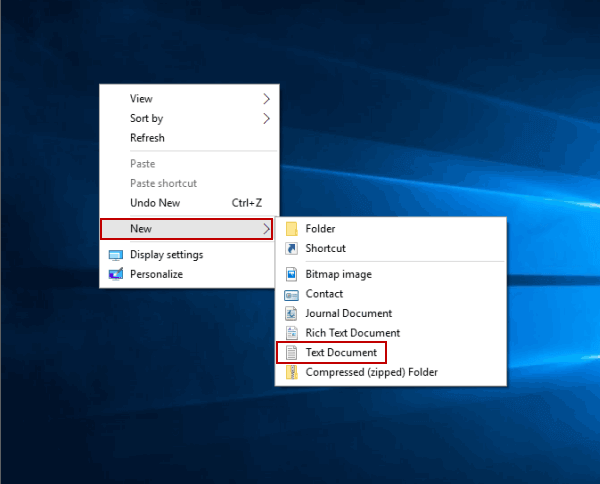
Task: Click the Contact card icon
Action: (292, 295)
